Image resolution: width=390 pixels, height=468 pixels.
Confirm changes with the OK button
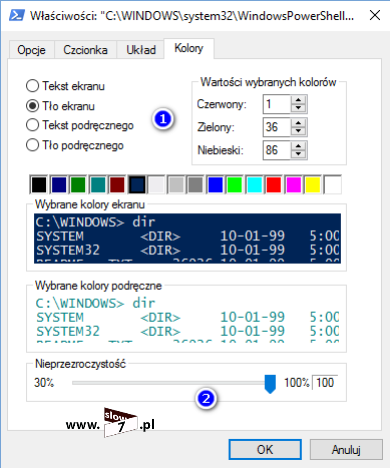[265, 450]
